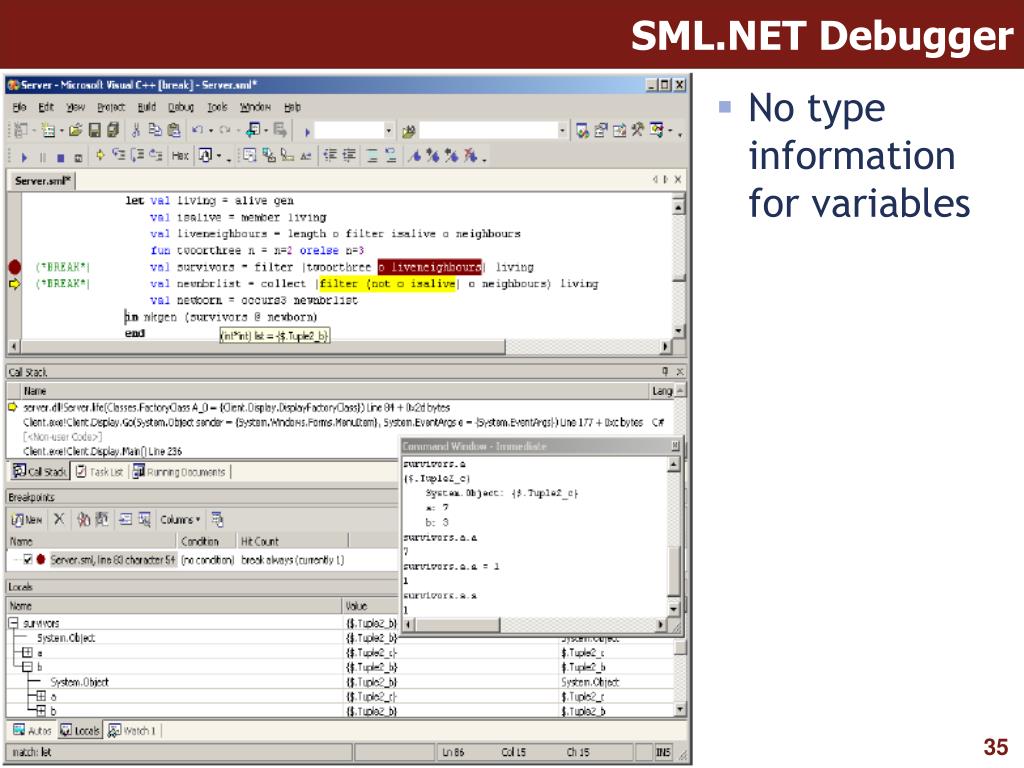Click the Solution Explorer toolbar icon

click(x=582, y=131)
